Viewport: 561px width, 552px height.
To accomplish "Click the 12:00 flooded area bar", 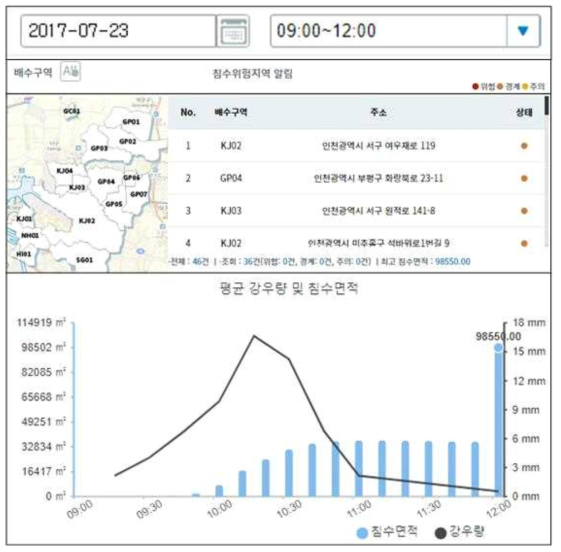I will pos(498,422).
